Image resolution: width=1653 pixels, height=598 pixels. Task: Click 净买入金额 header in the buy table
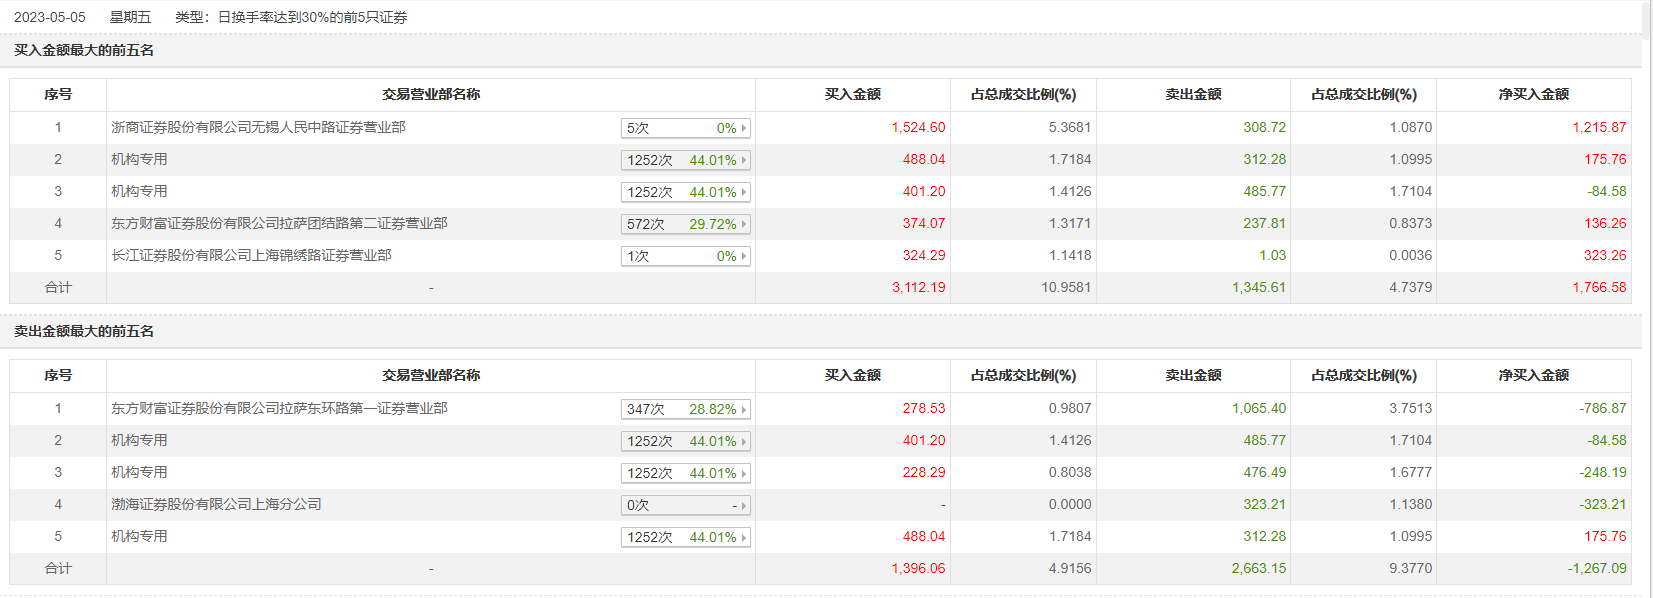(1533, 94)
